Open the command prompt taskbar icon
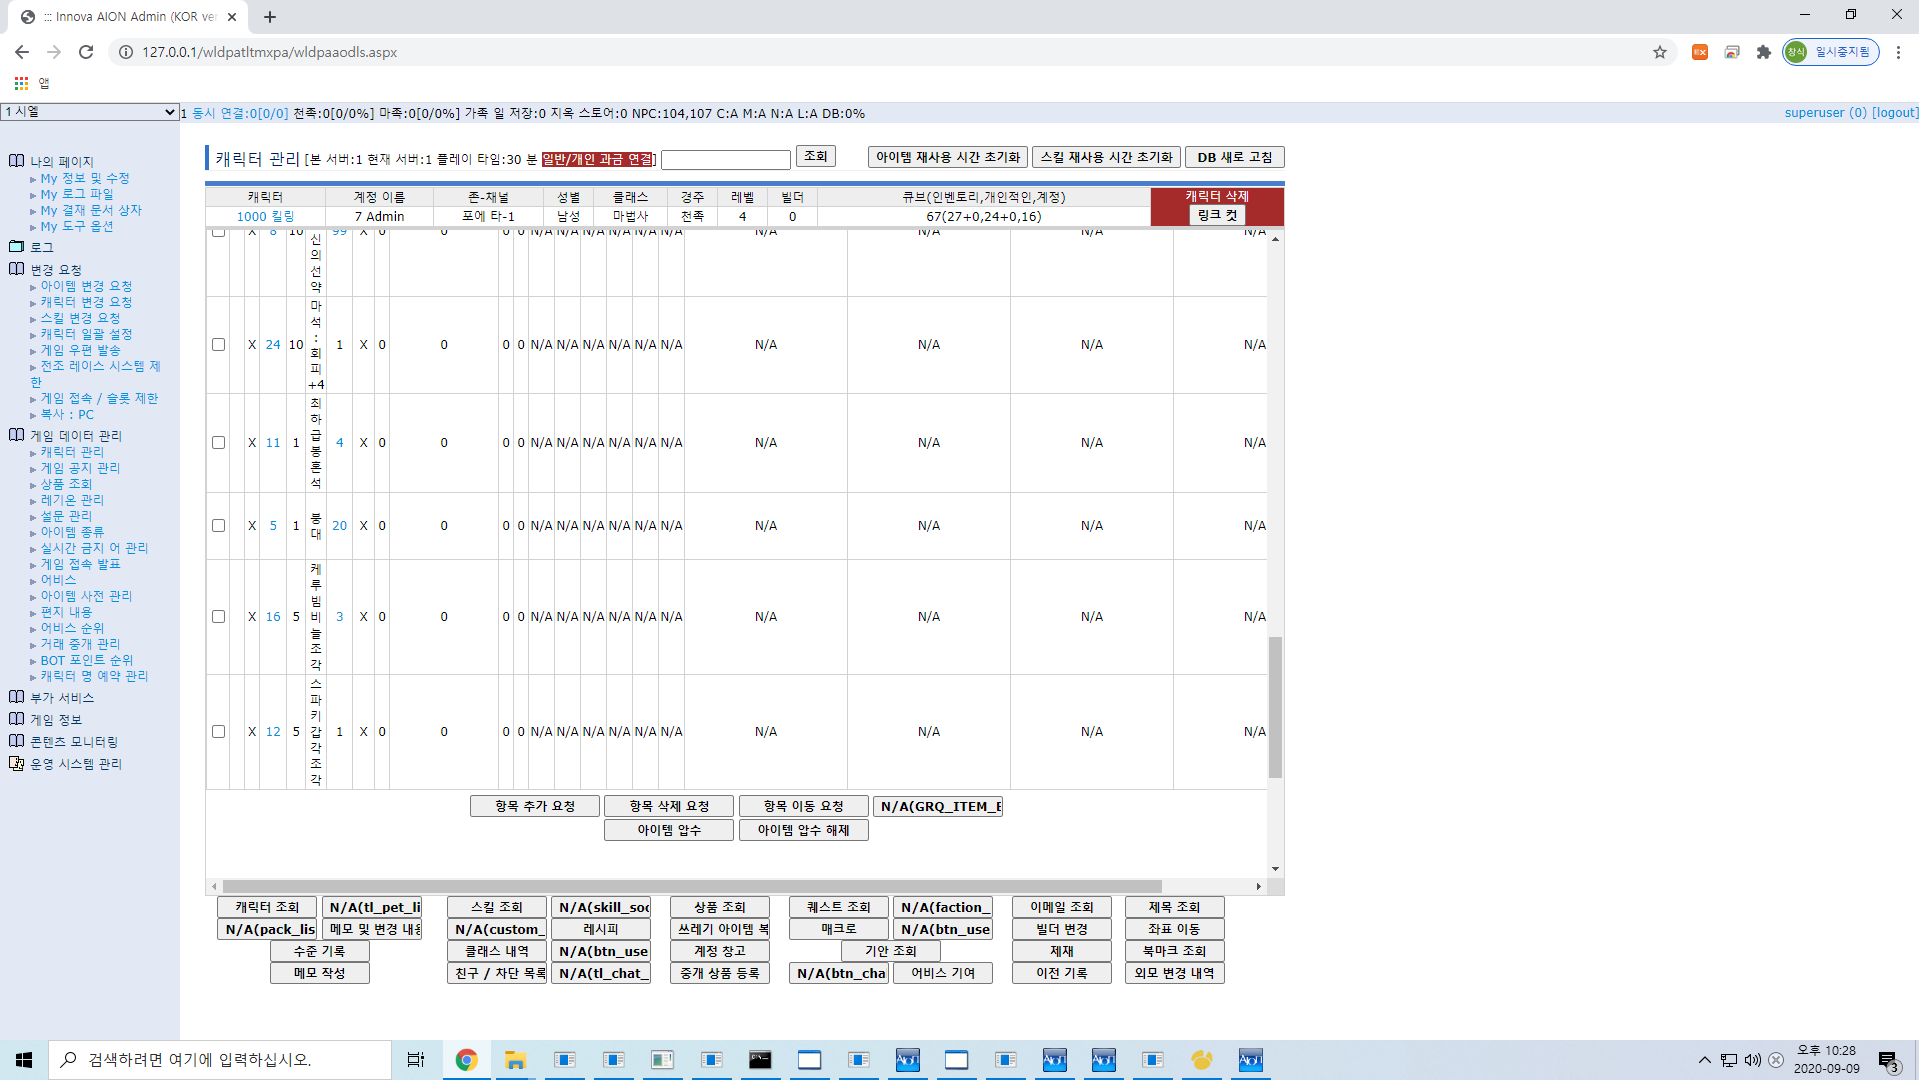1919x1080 pixels. (760, 1060)
